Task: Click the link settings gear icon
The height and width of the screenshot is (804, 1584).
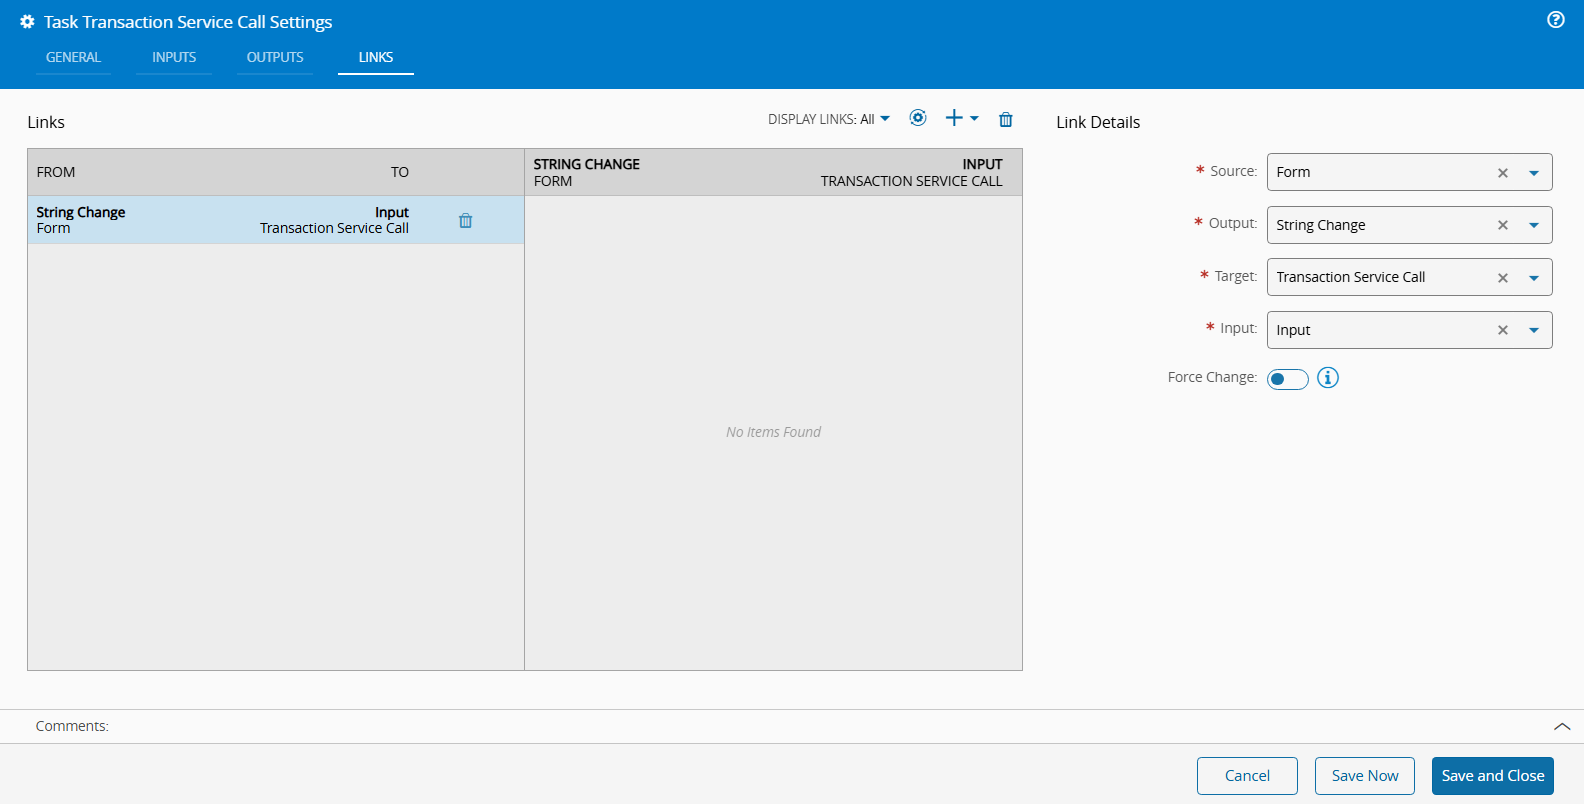Action: [917, 118]
